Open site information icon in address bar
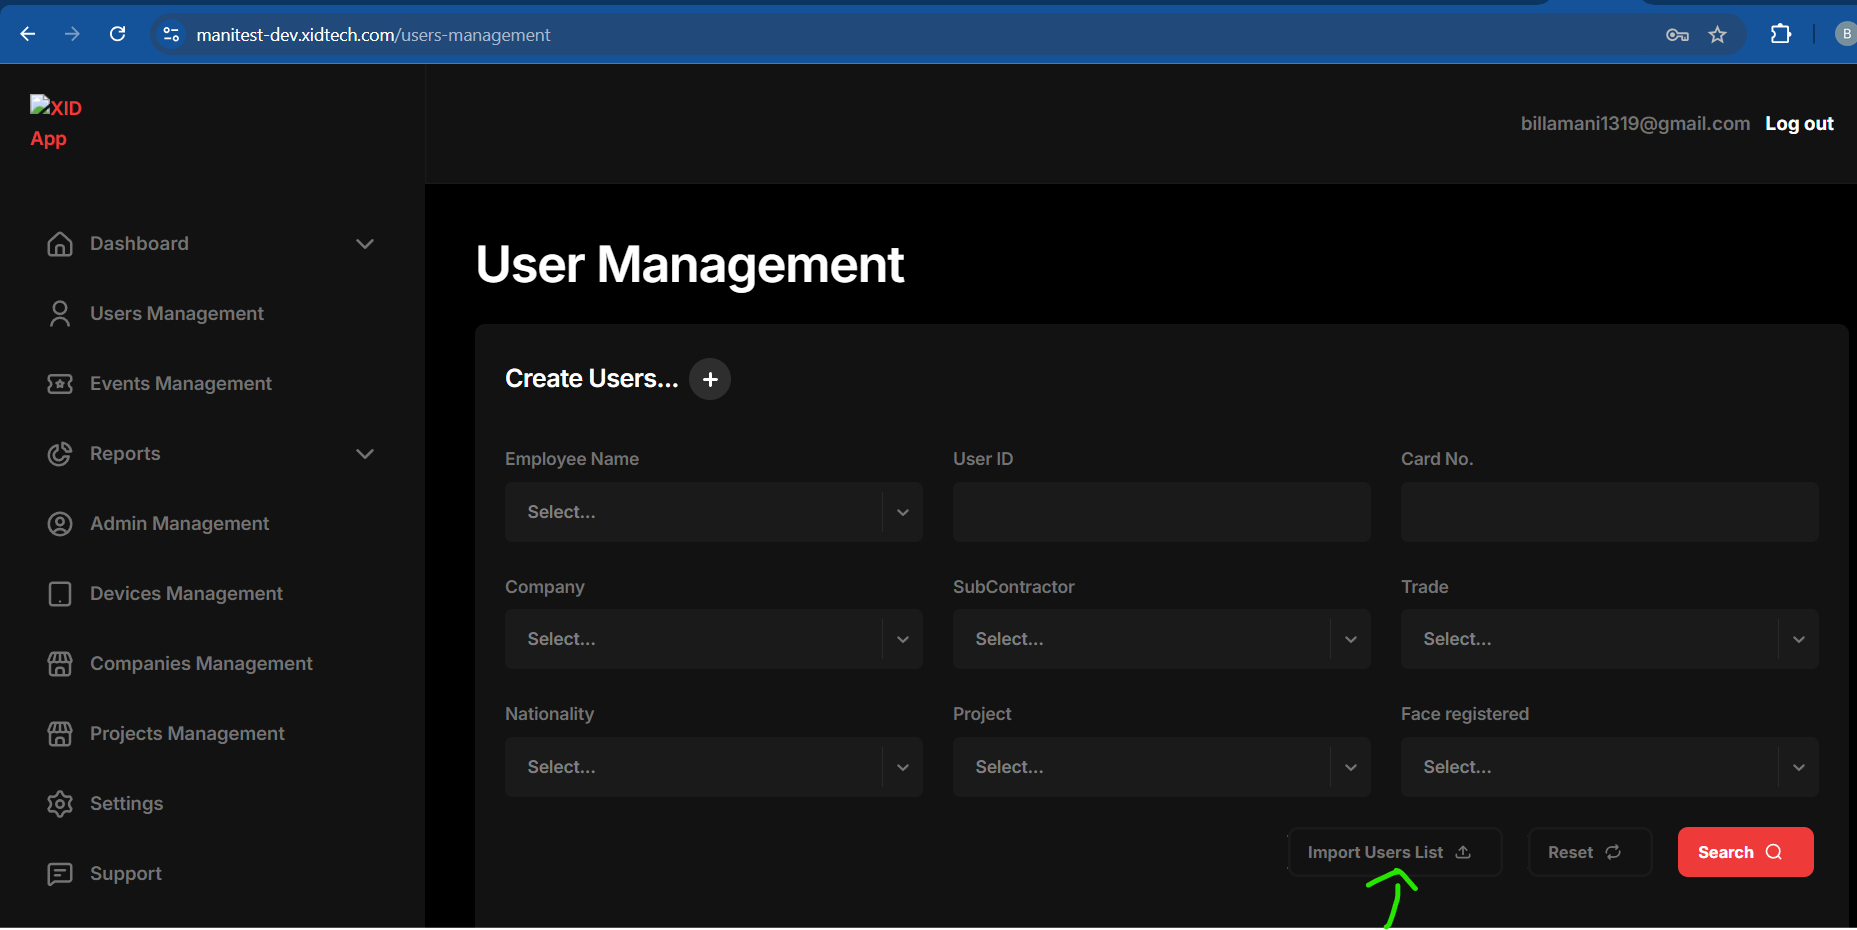 point(171,34)
